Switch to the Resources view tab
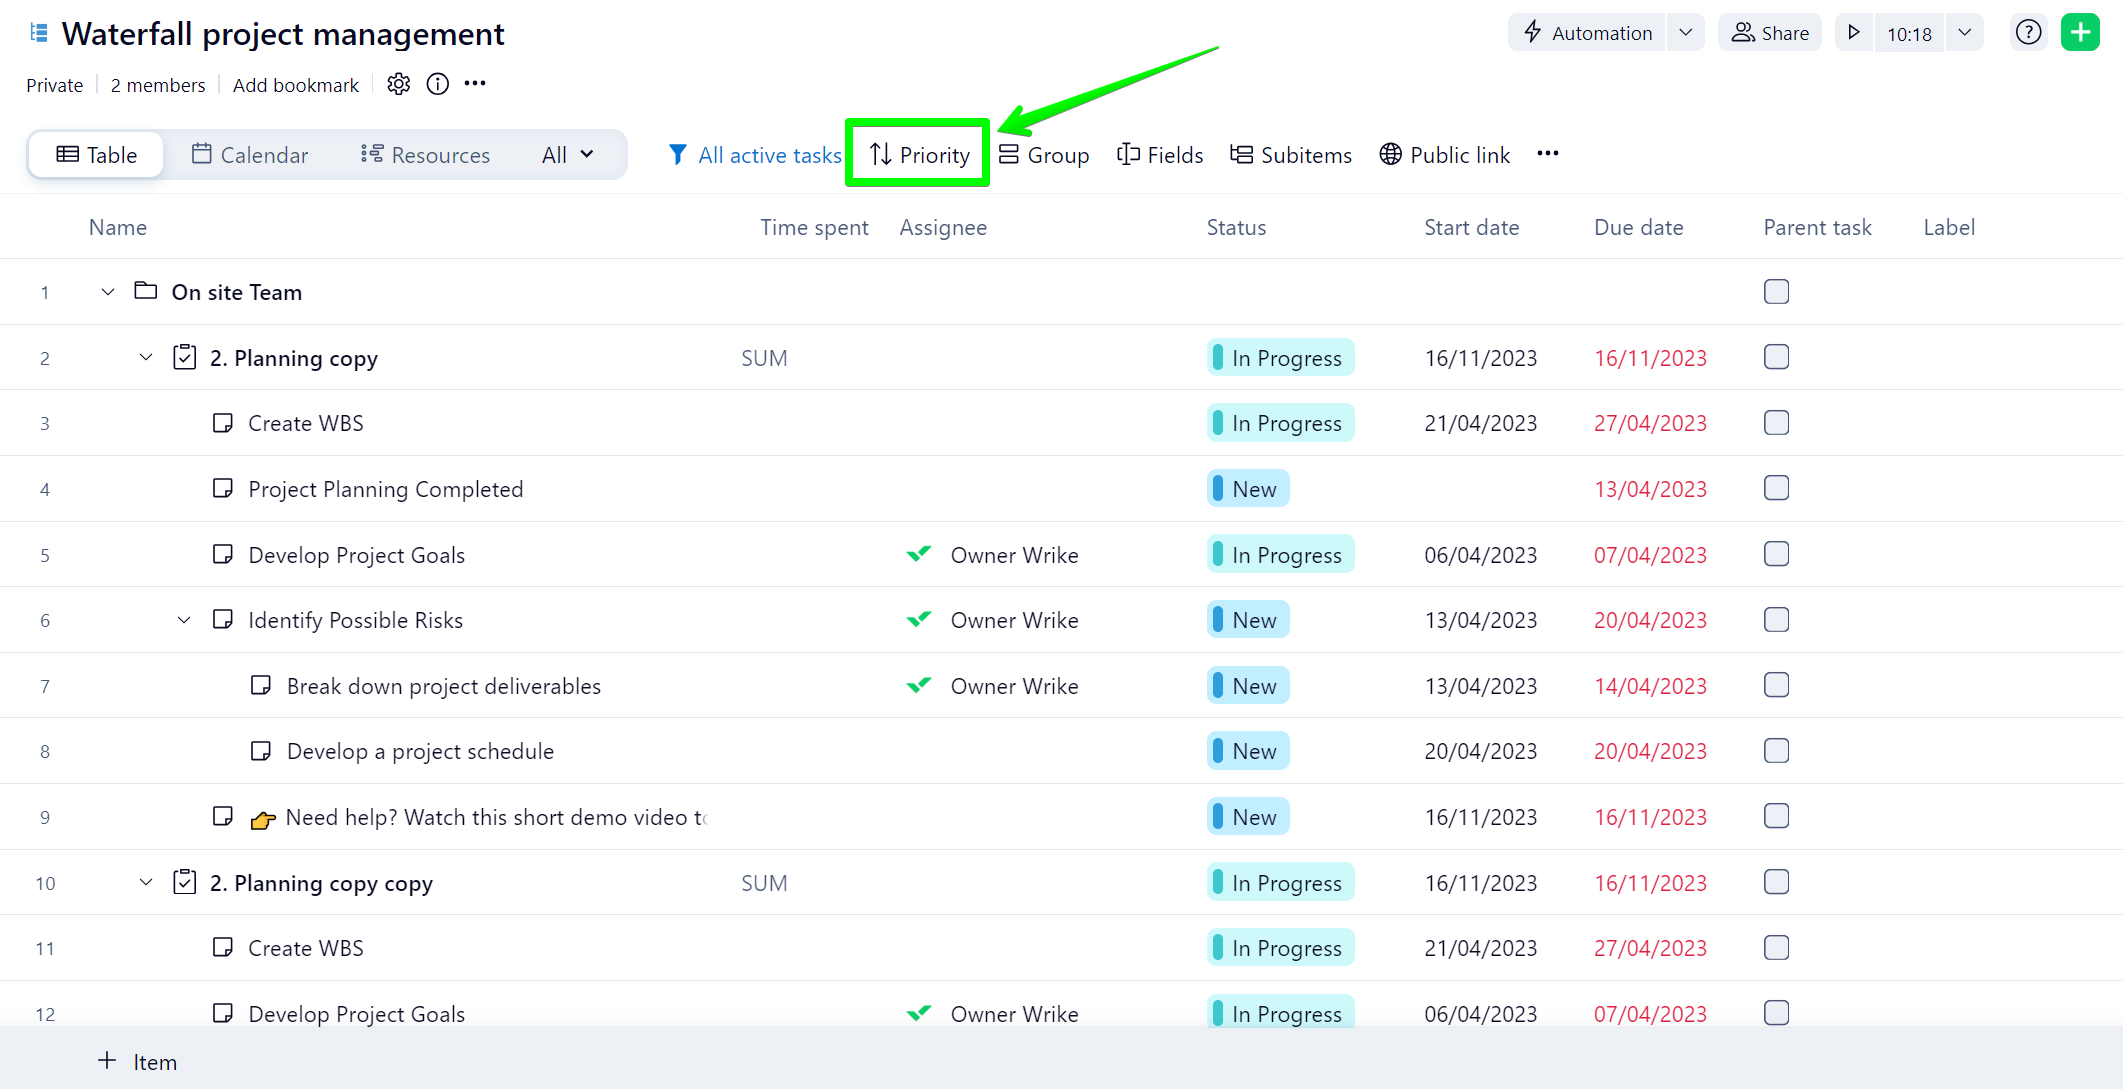The image size is (2123, 1089). (425, 155)
